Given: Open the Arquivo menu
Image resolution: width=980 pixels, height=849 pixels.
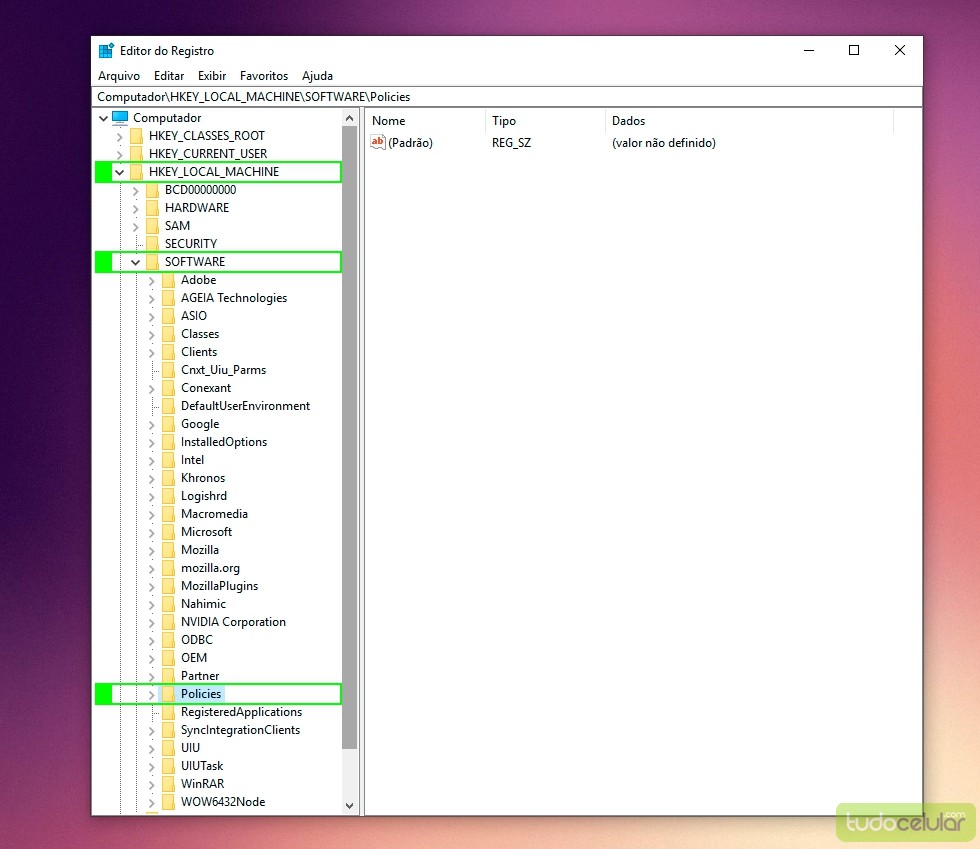Looking at the screenshot, I should point(119,76).
